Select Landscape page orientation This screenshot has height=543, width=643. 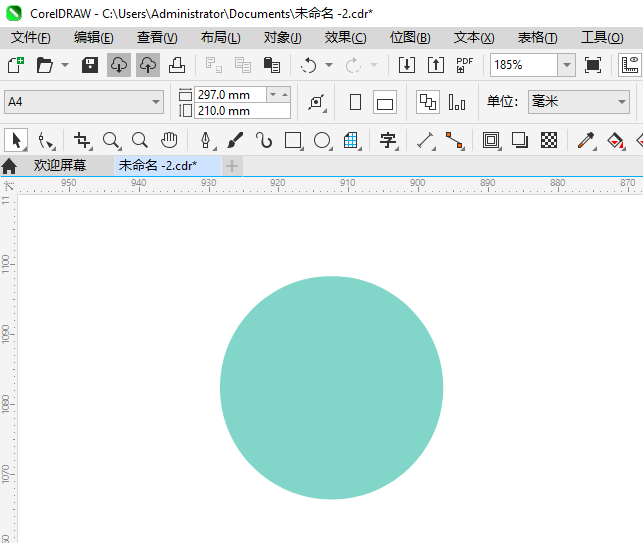[385, 102]
